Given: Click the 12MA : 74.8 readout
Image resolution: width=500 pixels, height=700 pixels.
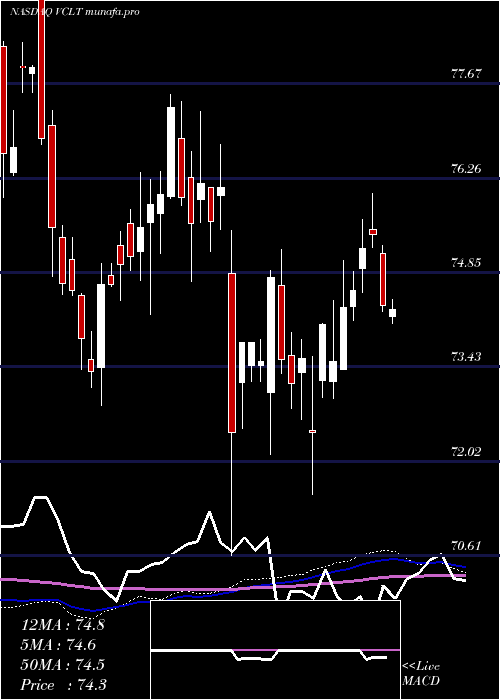Looking at the screenshot, I should [x=62, y=625].
